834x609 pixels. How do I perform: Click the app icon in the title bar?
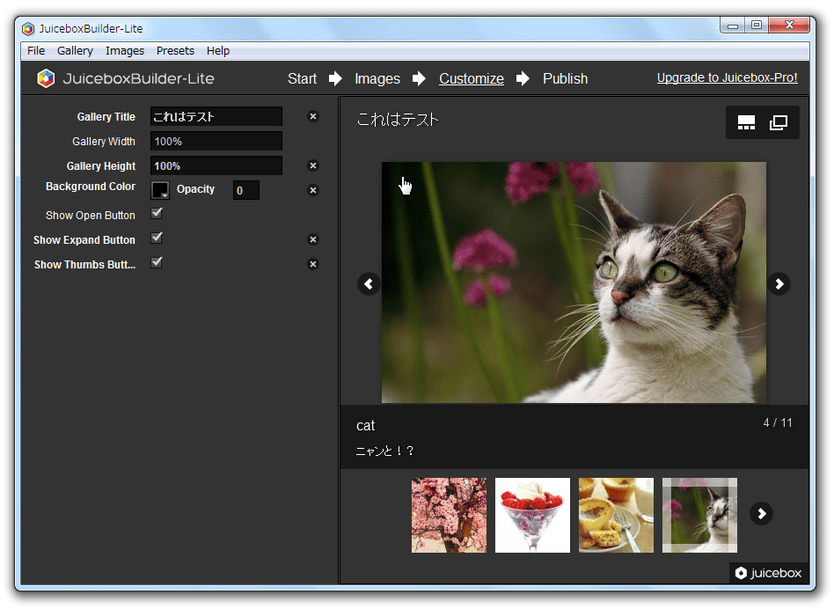(28, 29)
